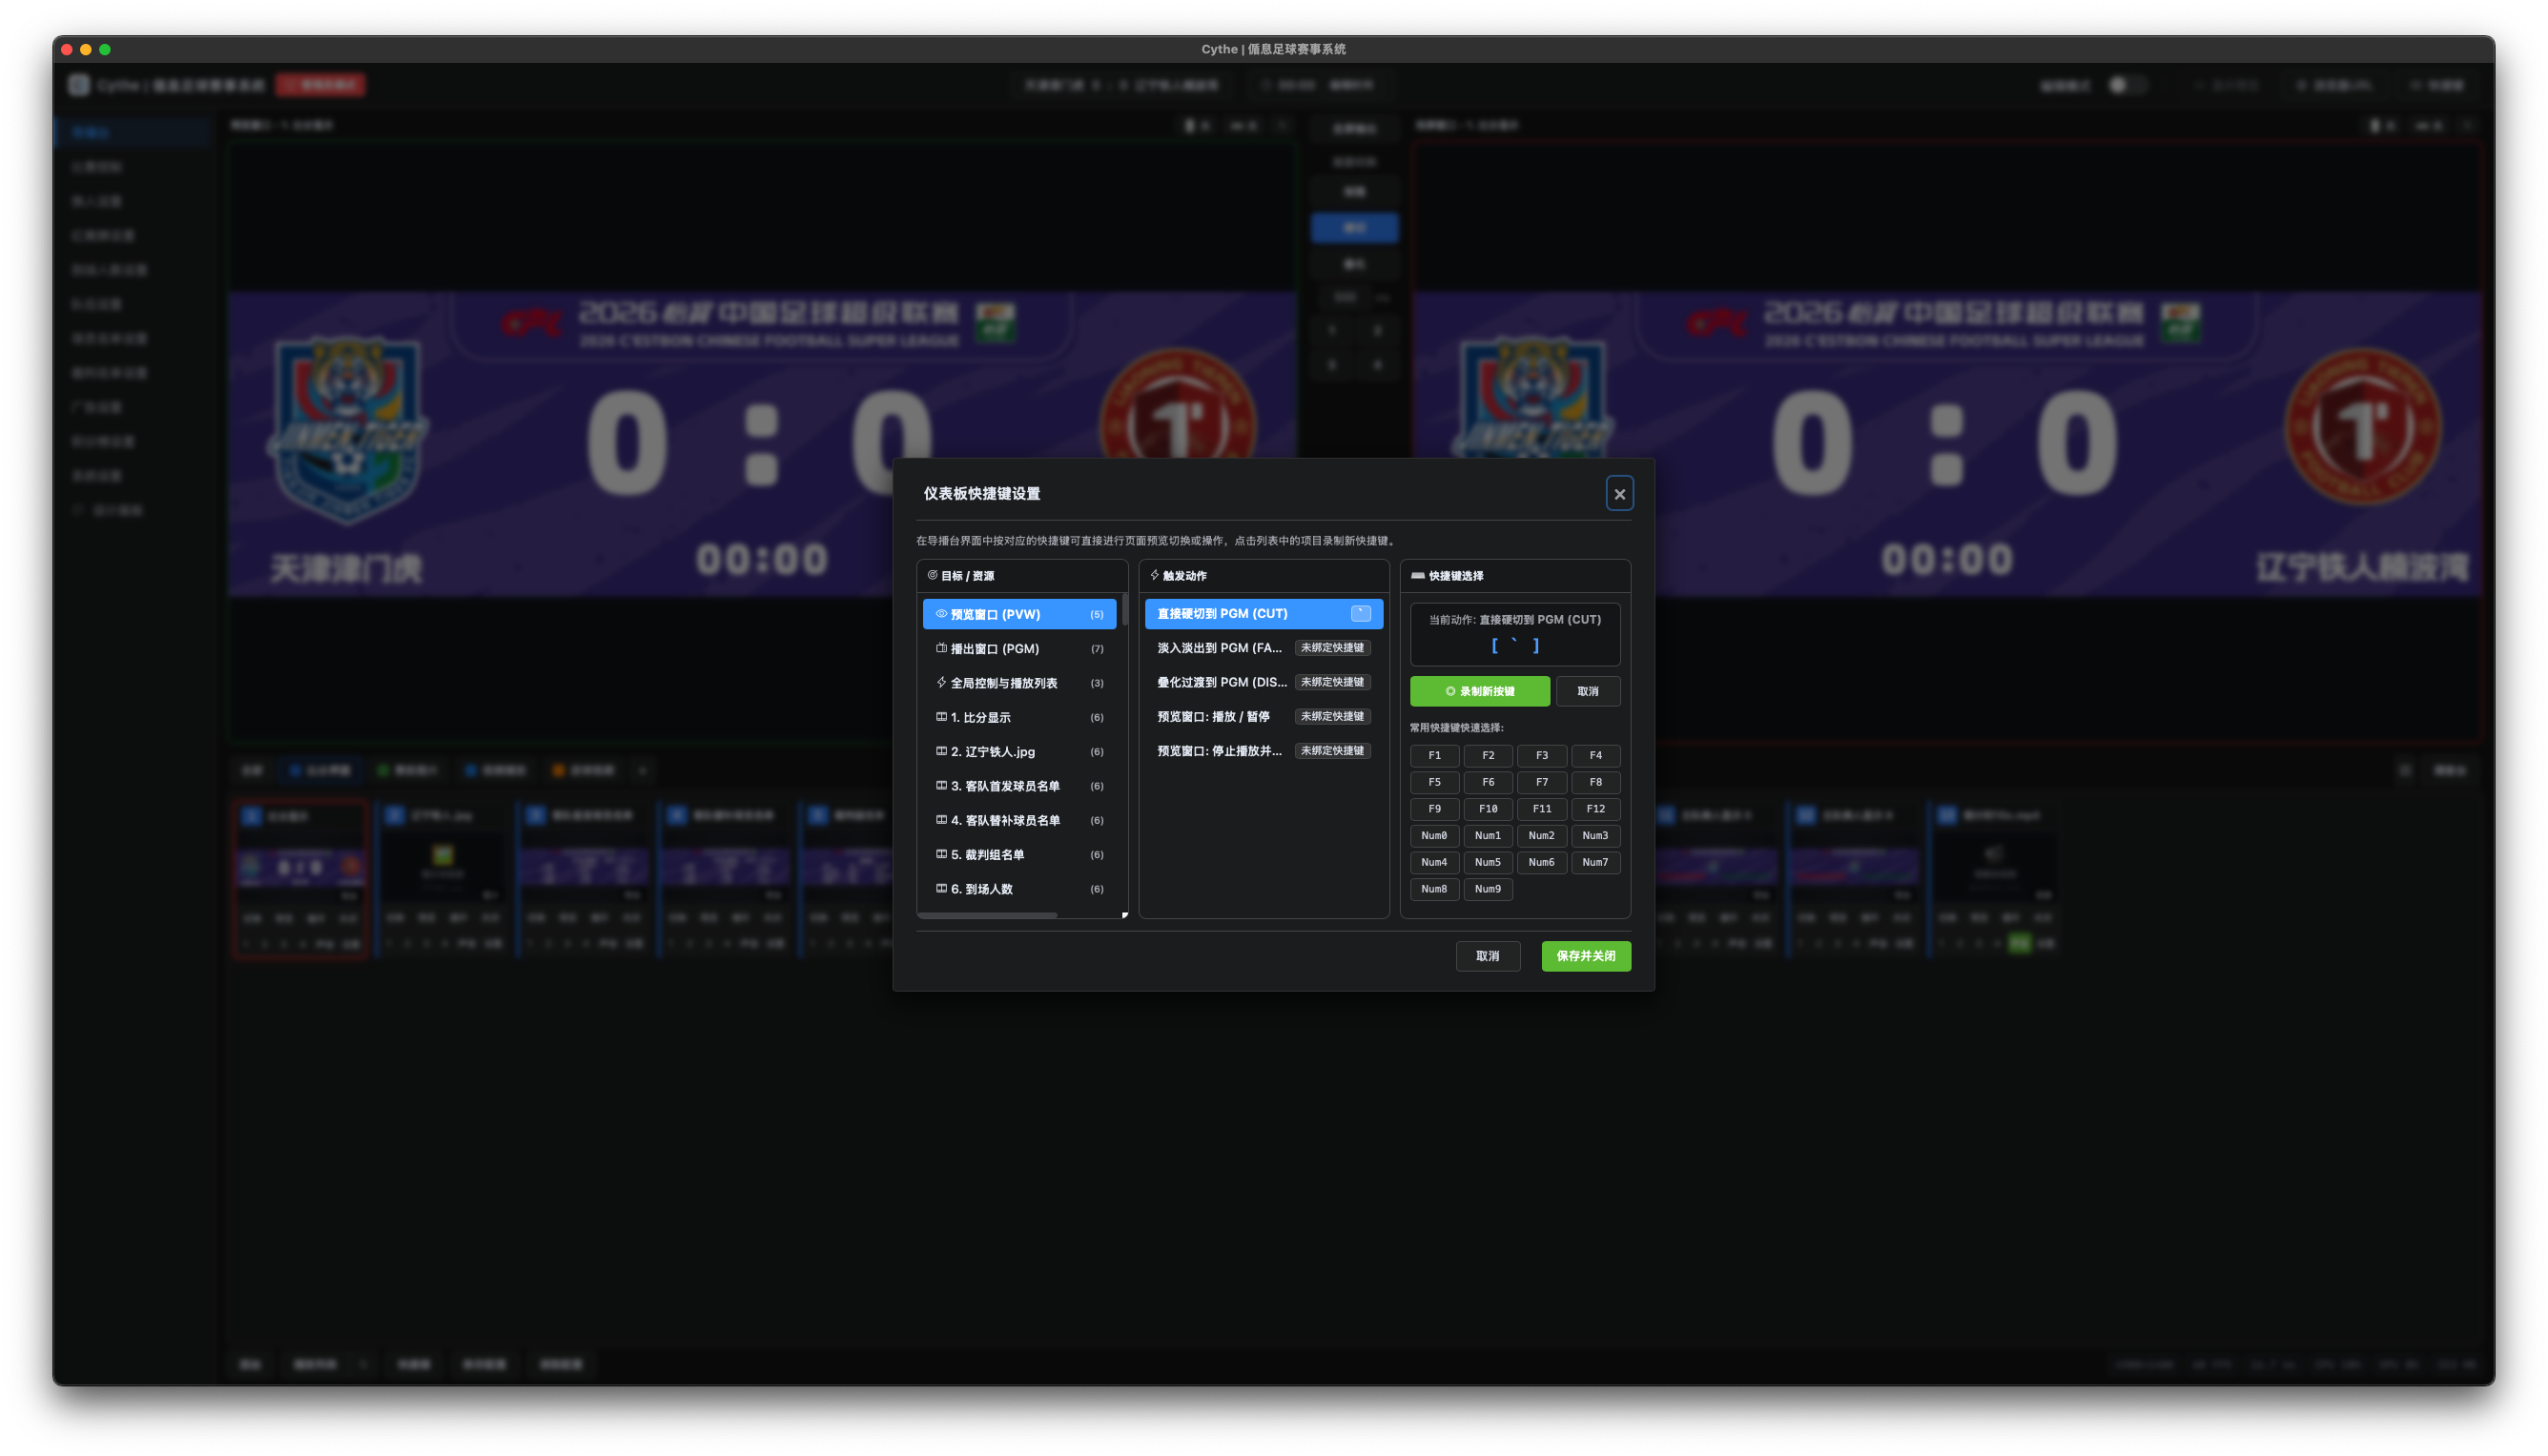Select the 6. 到场人数 resource
2548x1456 pixels.
tap(1019, 889)
